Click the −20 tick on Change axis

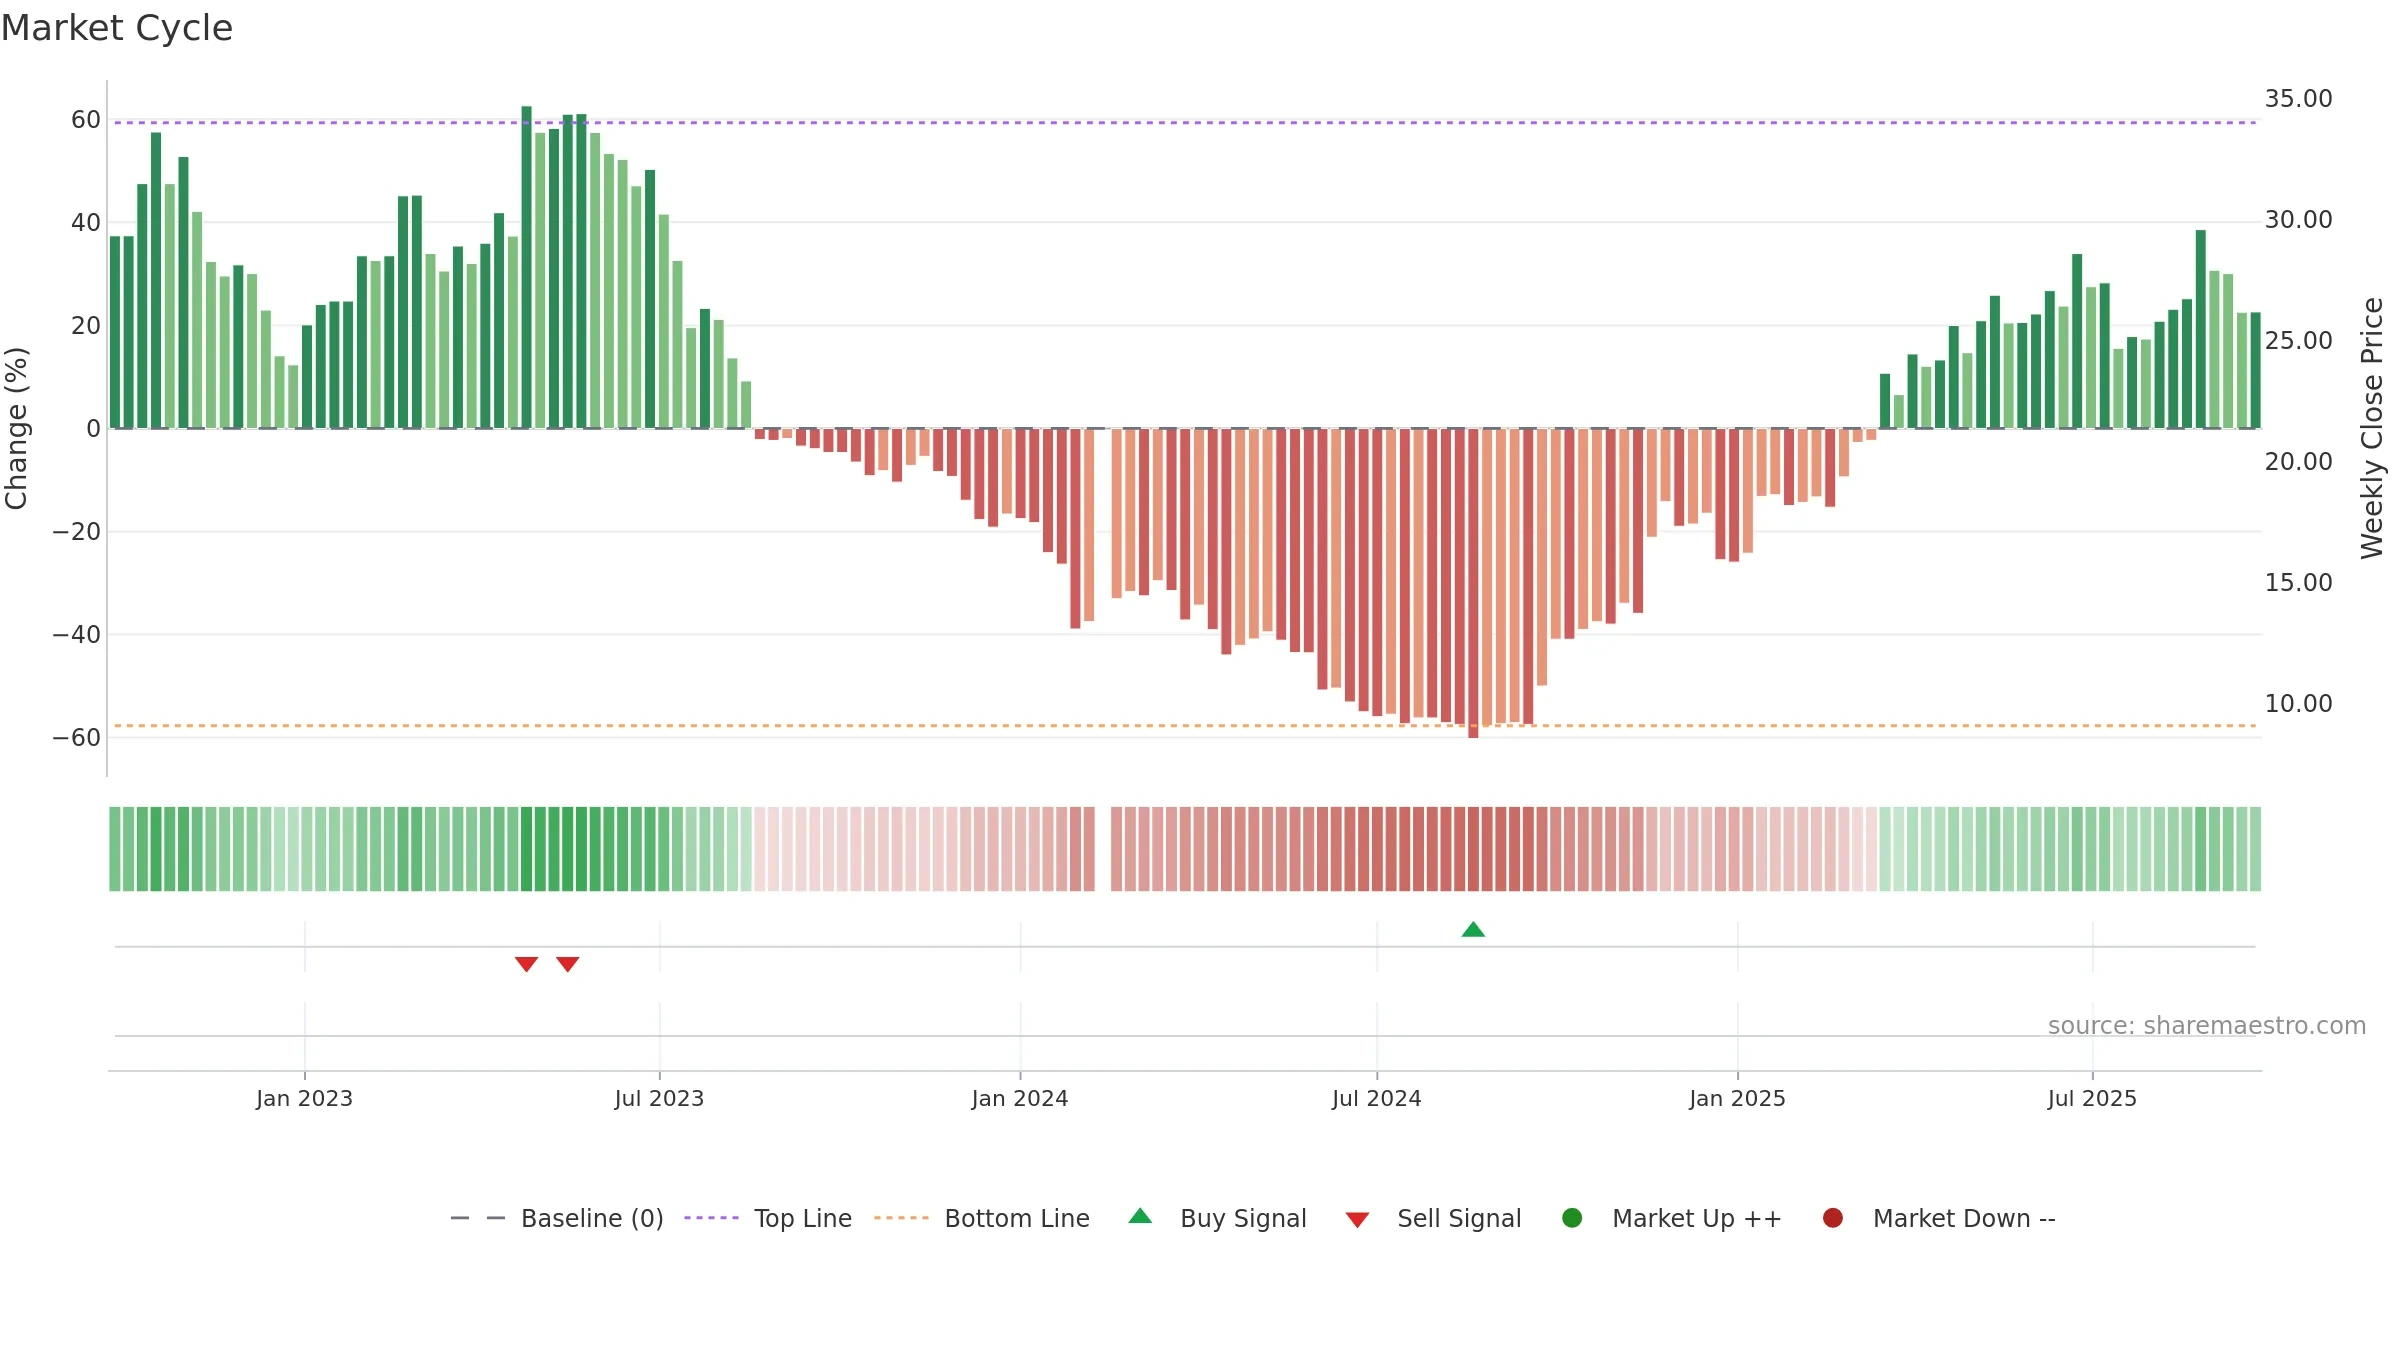coord(76,532)
